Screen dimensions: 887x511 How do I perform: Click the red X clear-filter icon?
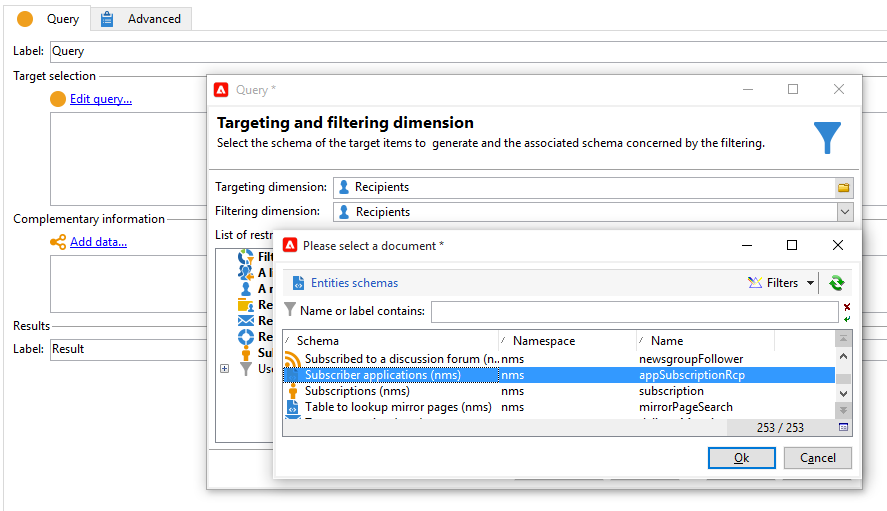(x=847, y=307)
